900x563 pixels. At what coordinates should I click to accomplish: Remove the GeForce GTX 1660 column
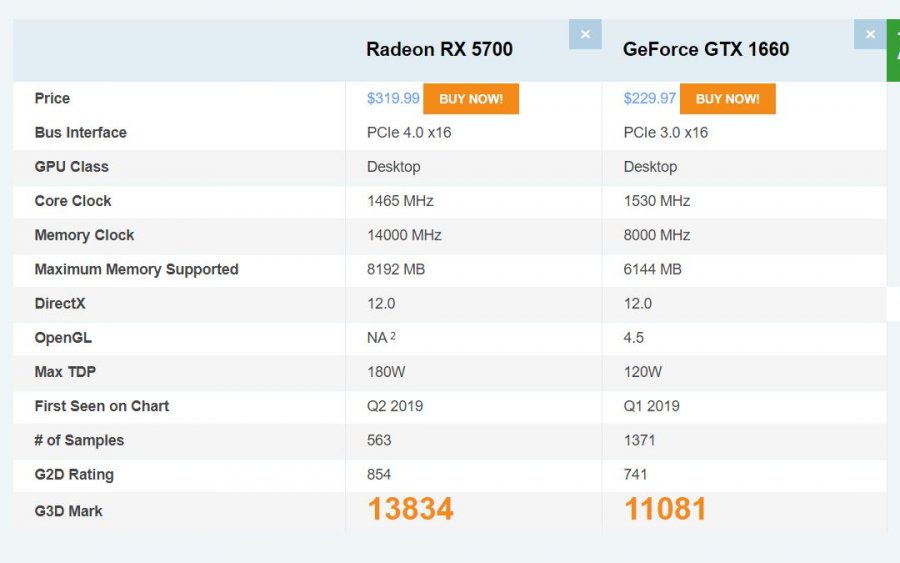pos(870,35)
